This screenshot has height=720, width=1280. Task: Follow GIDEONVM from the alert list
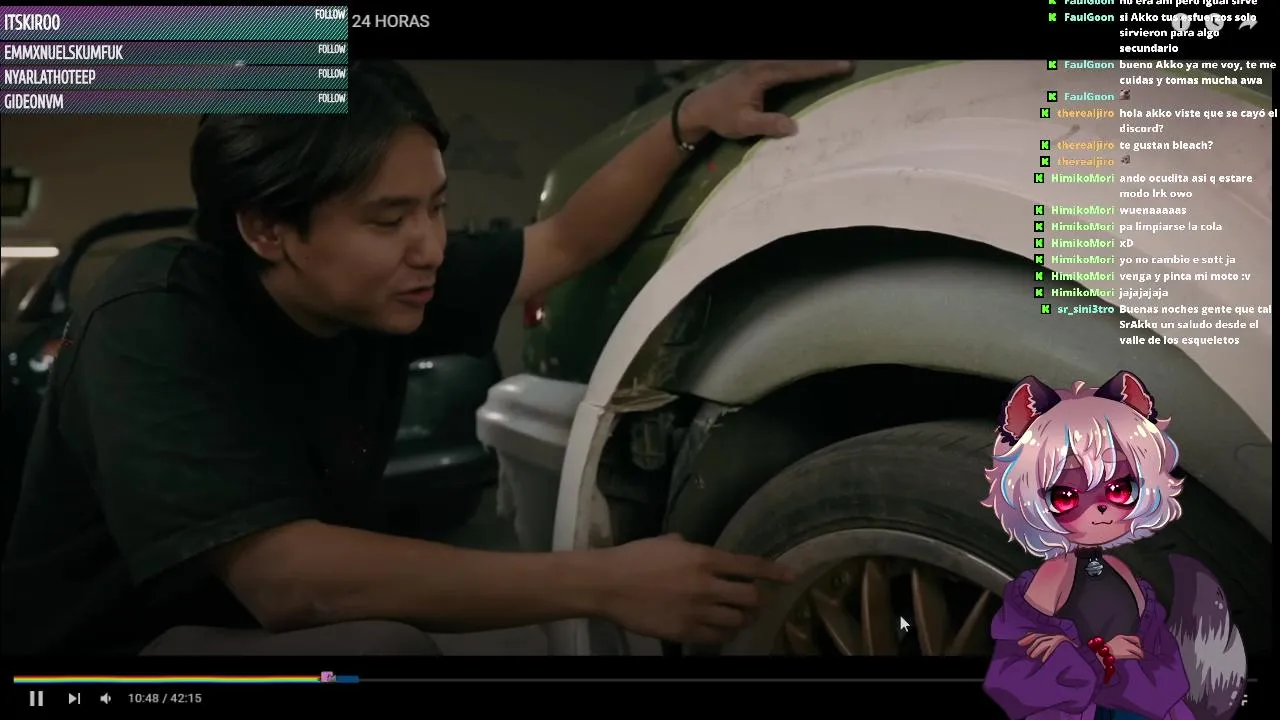[x=331, y=98]
